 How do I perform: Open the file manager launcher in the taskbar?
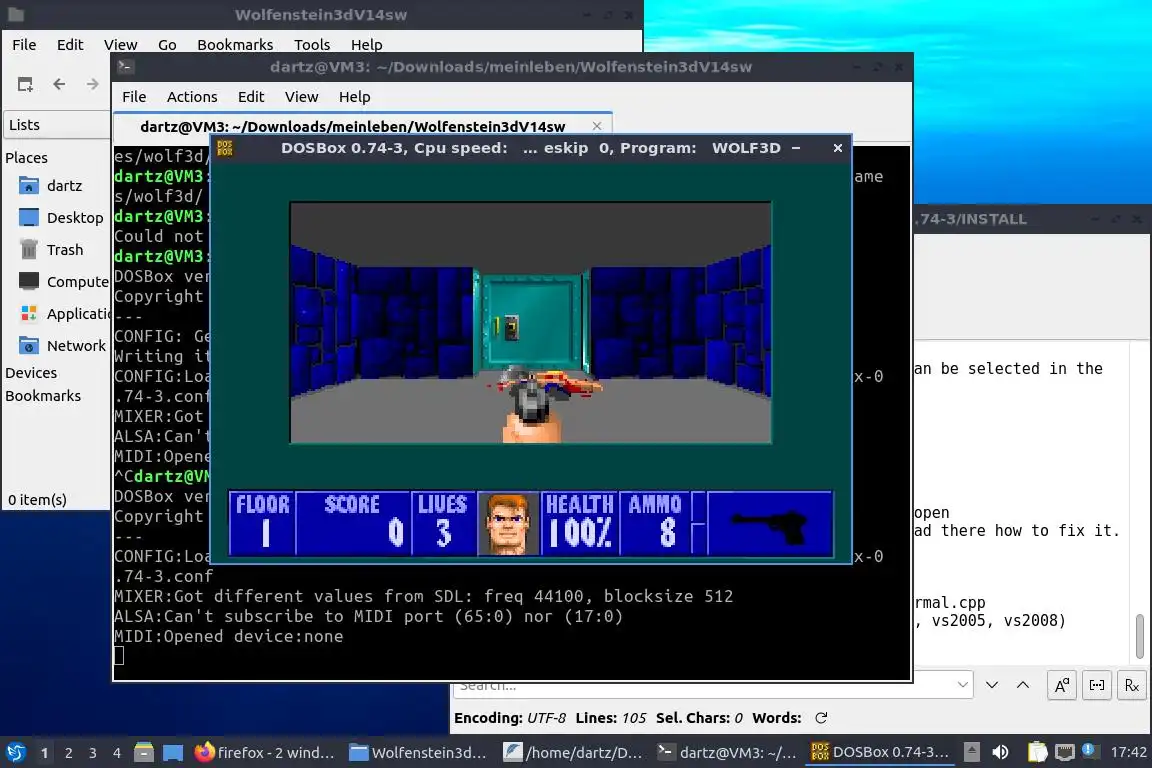[144, 752]
